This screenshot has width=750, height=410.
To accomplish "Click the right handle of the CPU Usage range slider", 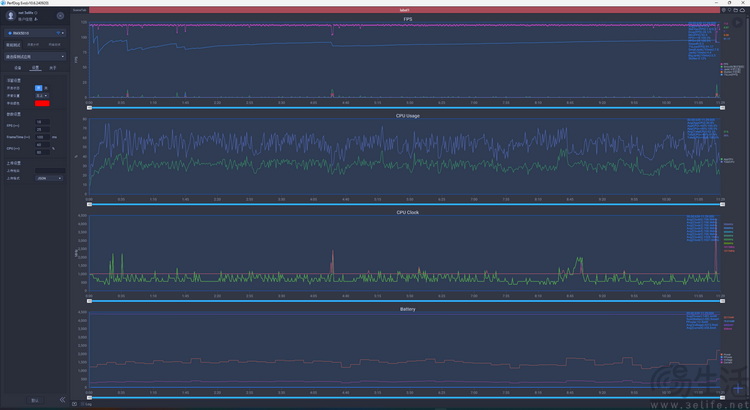I will pyautogui.click(x=722, y=204).
